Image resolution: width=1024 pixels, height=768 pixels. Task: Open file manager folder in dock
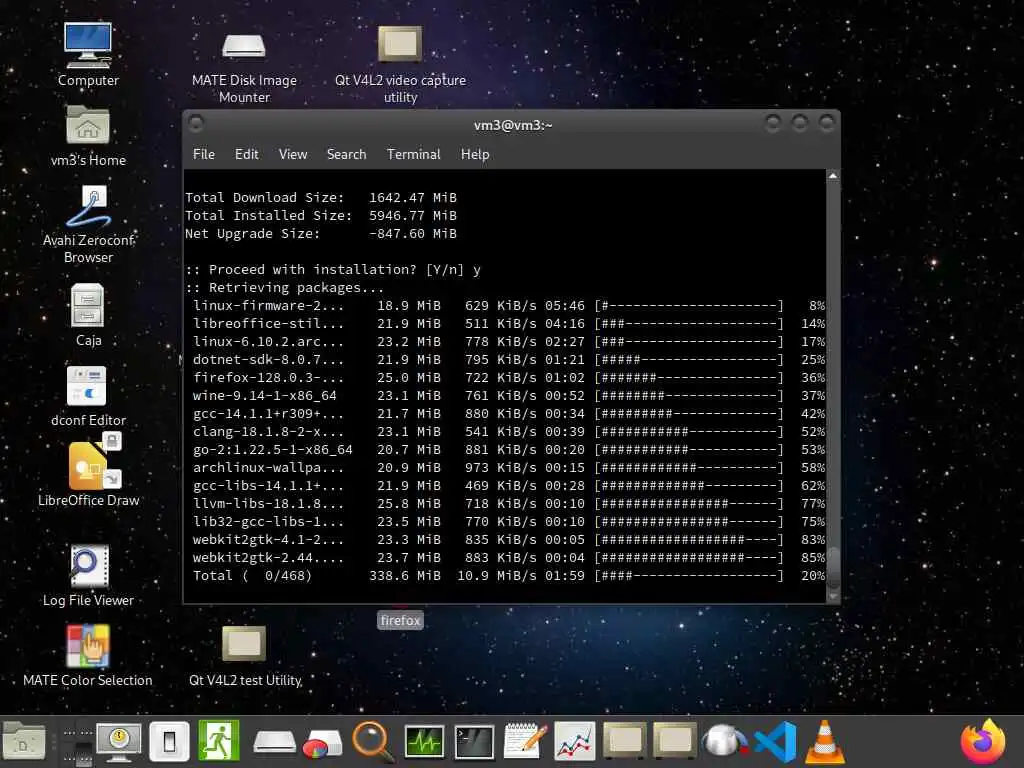pos(24,741)
